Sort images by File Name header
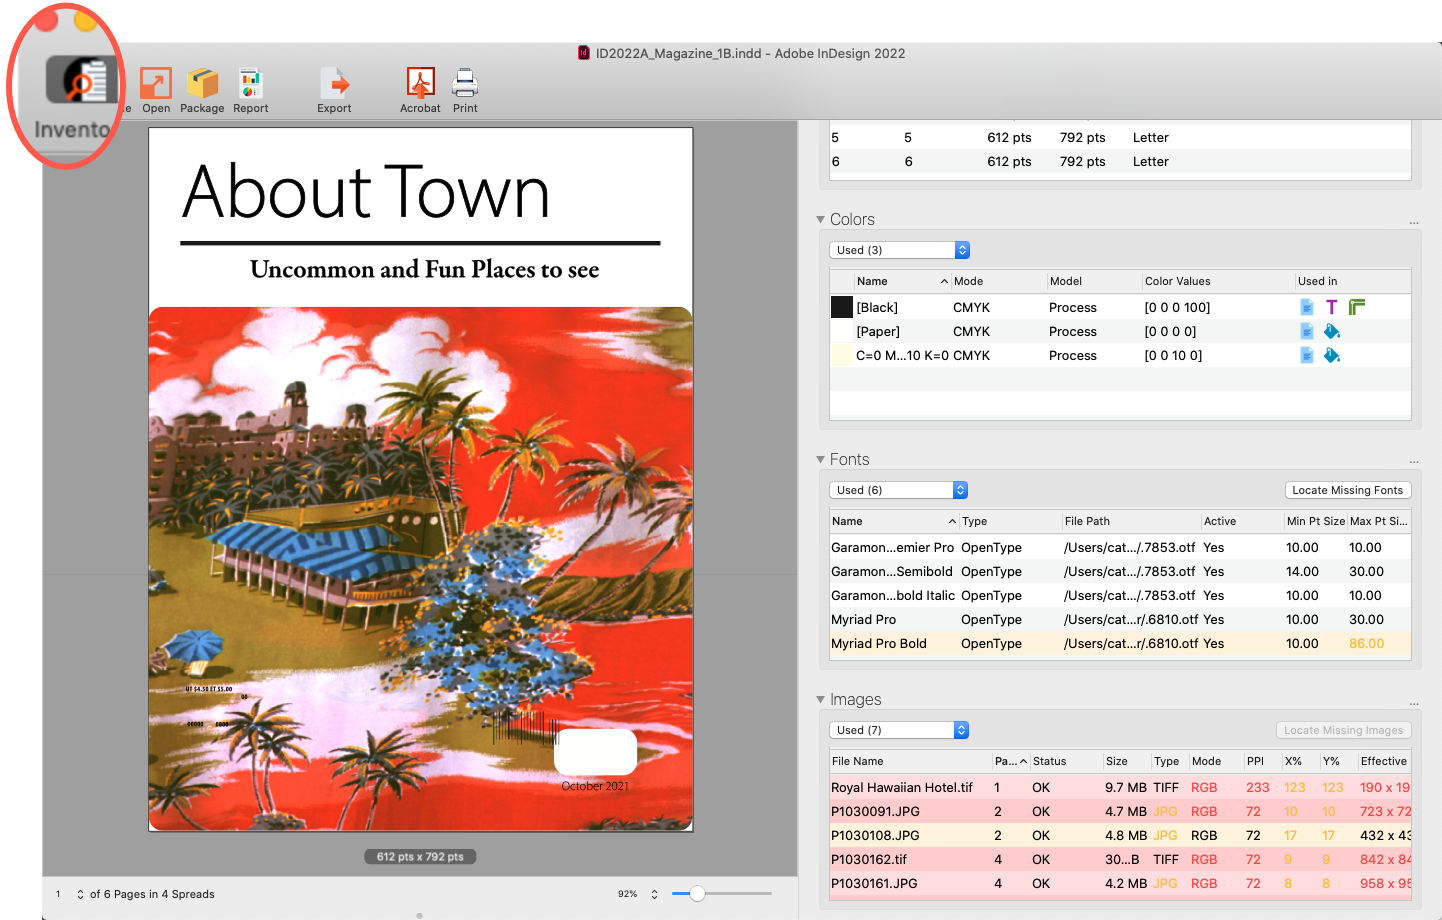The image size is (1442, 920). (x=911, y=761)
